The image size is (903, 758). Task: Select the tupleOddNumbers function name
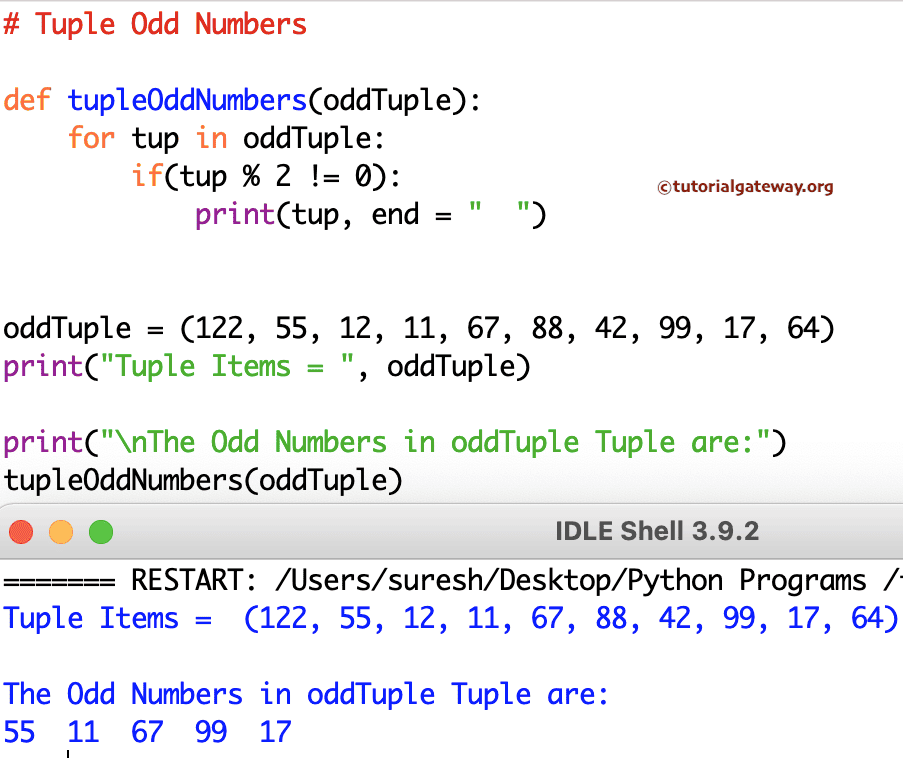point(182,100)
